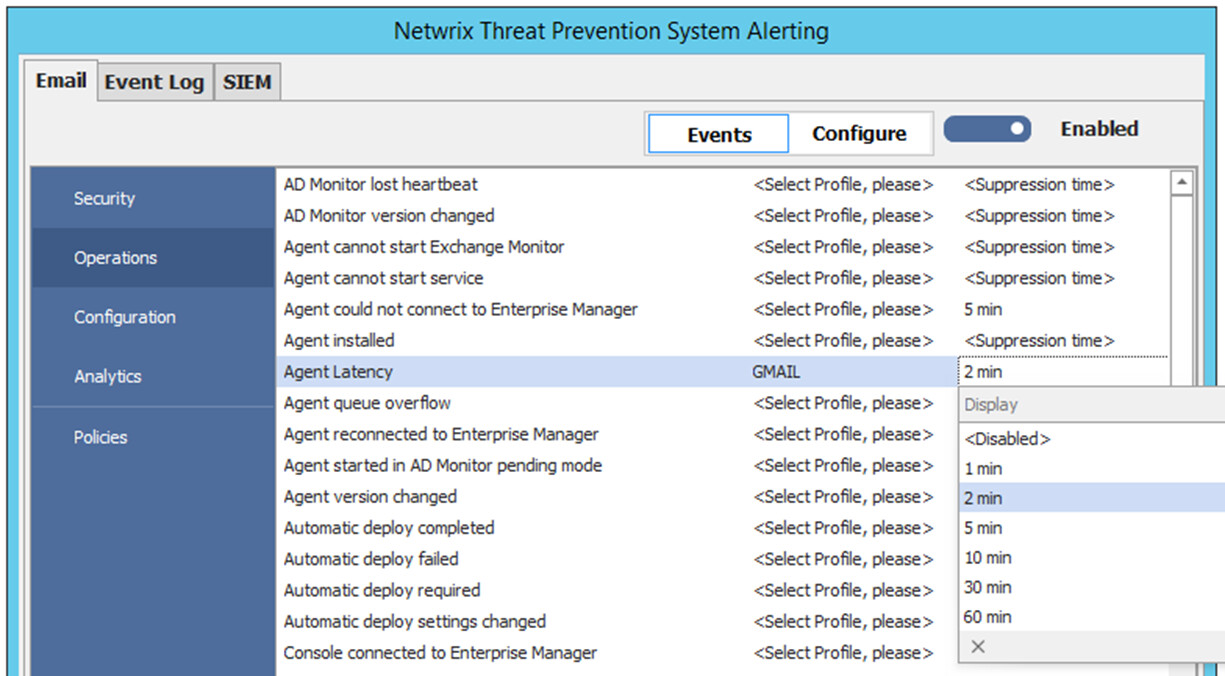This screenshot has width=1225, height=676.
Task: Select the Configuration sidebar category
Action: [x=125, y=317]
